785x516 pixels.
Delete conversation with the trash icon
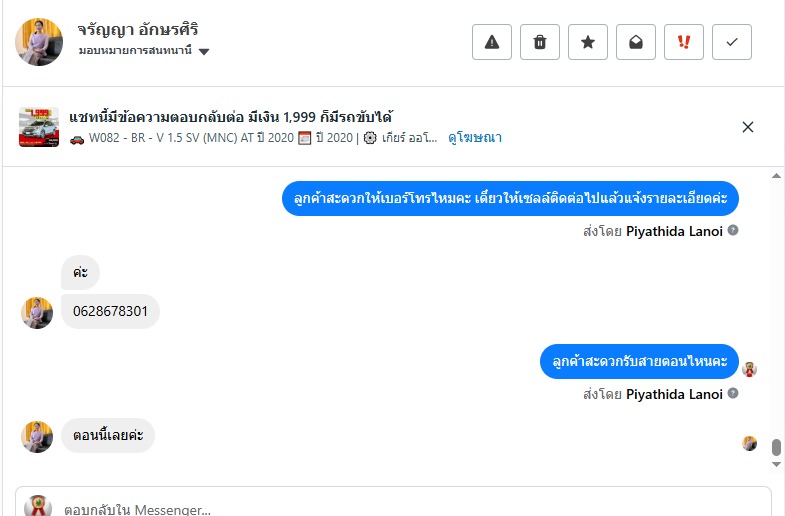(x=540, y=42)
